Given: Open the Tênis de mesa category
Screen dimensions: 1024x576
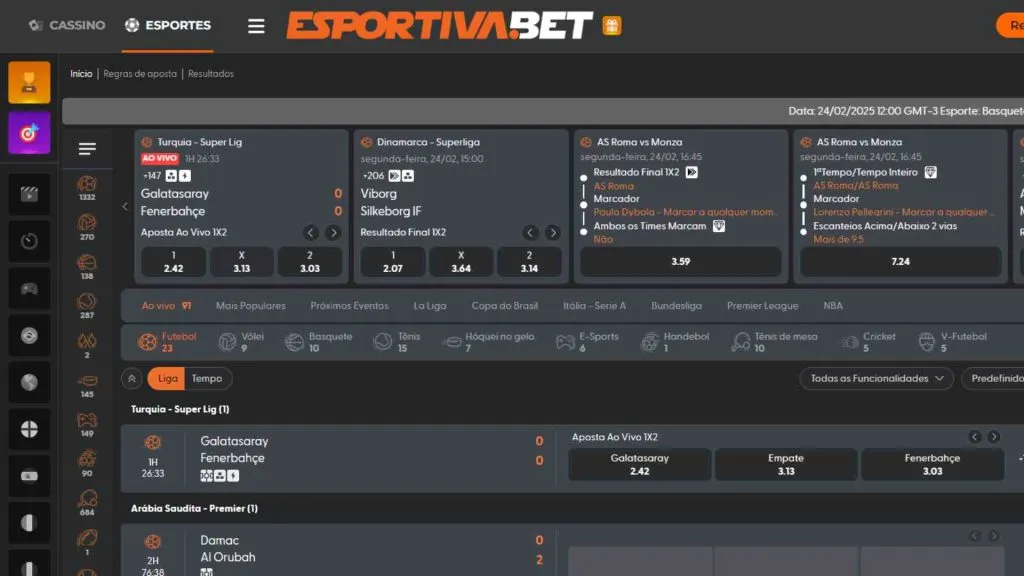Looking at the screenshot, I should click(740, 340).
